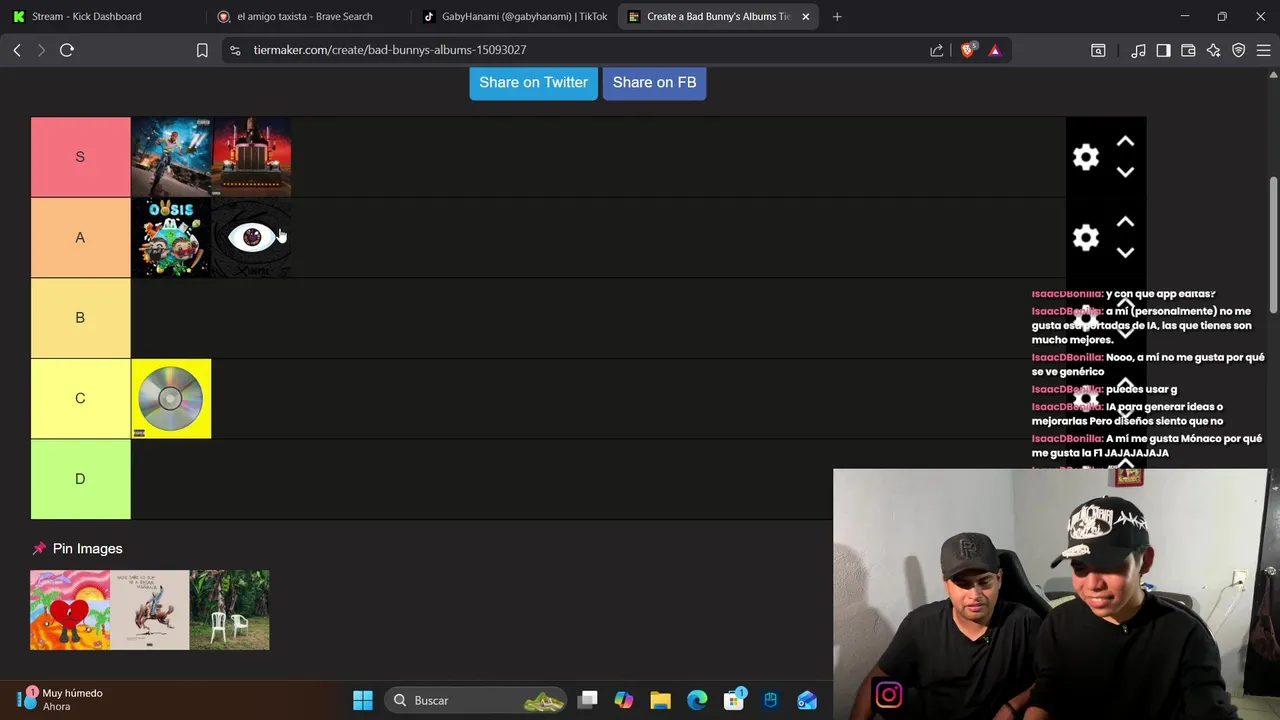Image resolution: width=1280 pixels, height=720 pixels.
Task: Switch to el amigo taxista Brave Search tab
Action: pos(304,16)
